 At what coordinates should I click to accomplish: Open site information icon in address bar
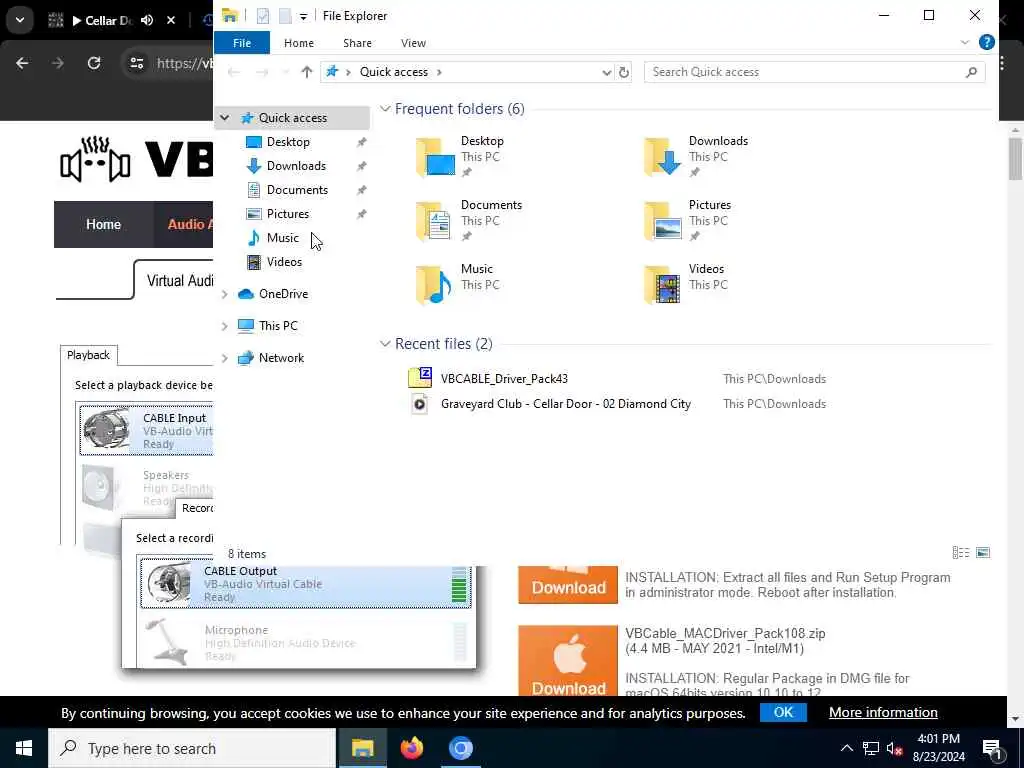coord(136,63)
